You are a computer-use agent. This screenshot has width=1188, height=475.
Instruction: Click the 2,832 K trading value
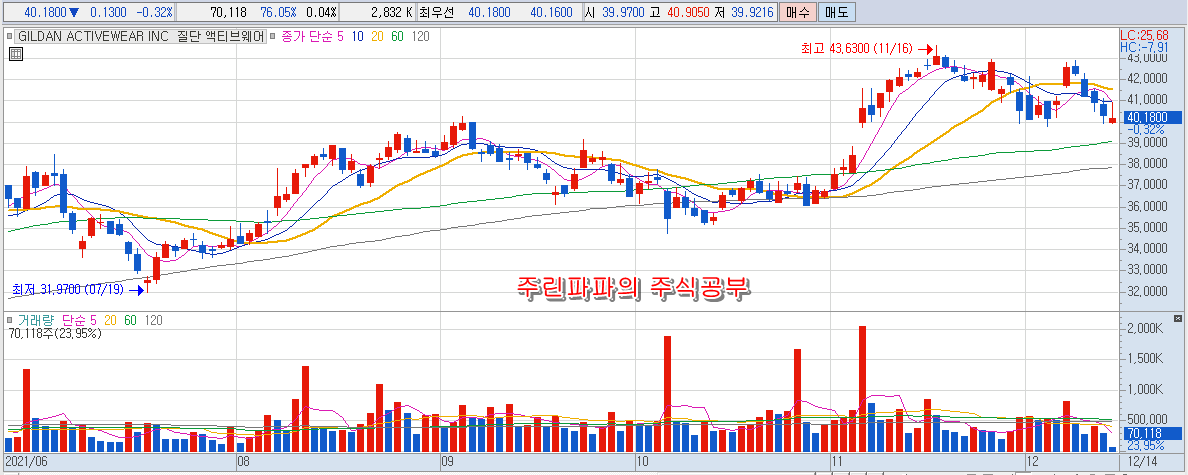(392, 12)
